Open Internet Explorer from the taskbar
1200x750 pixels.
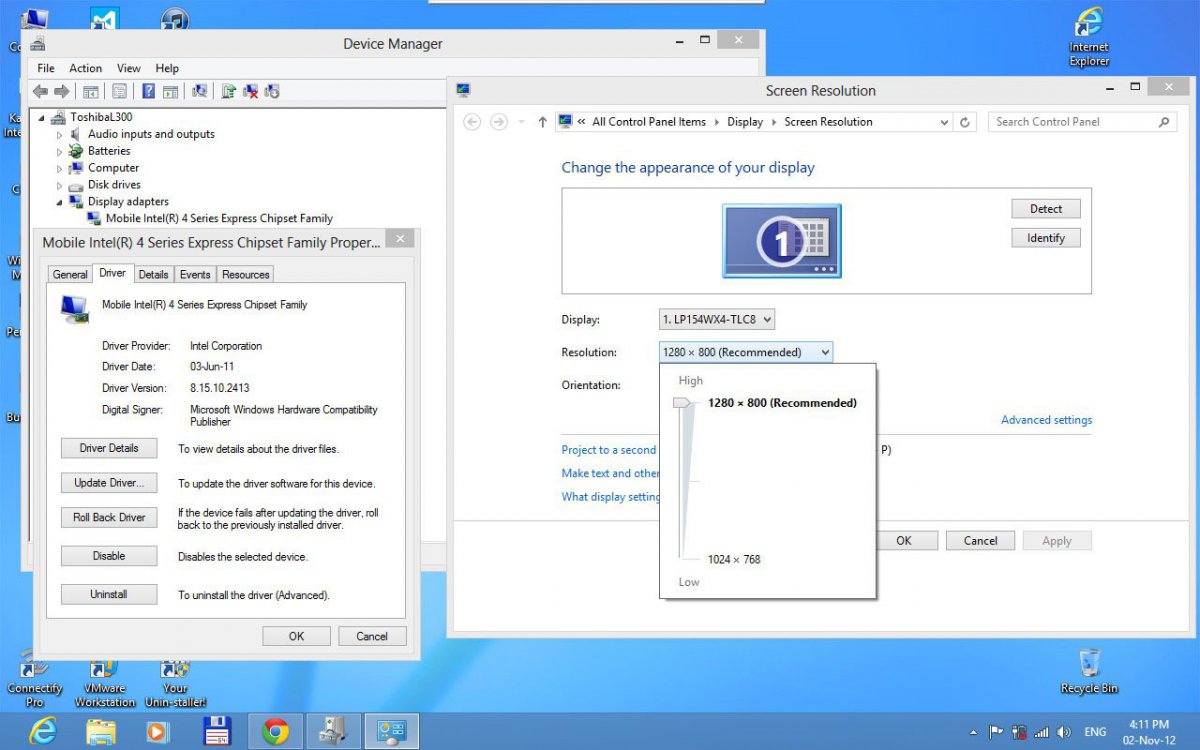pyautogui.click(x=42, y=731)
